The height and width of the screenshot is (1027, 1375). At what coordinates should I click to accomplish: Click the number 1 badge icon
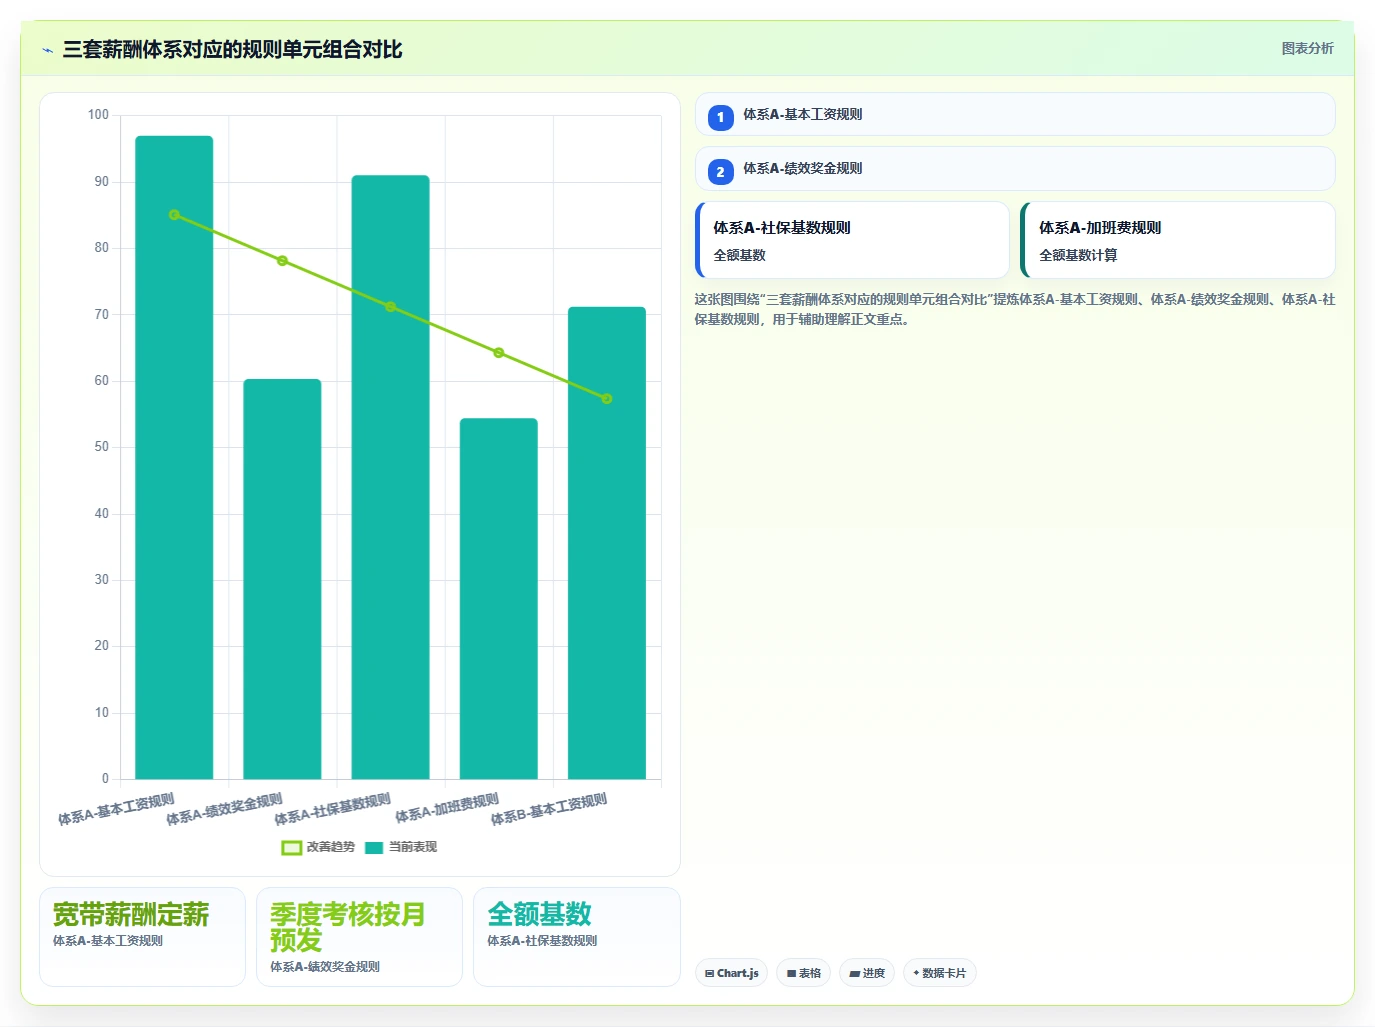coord(720,117)
